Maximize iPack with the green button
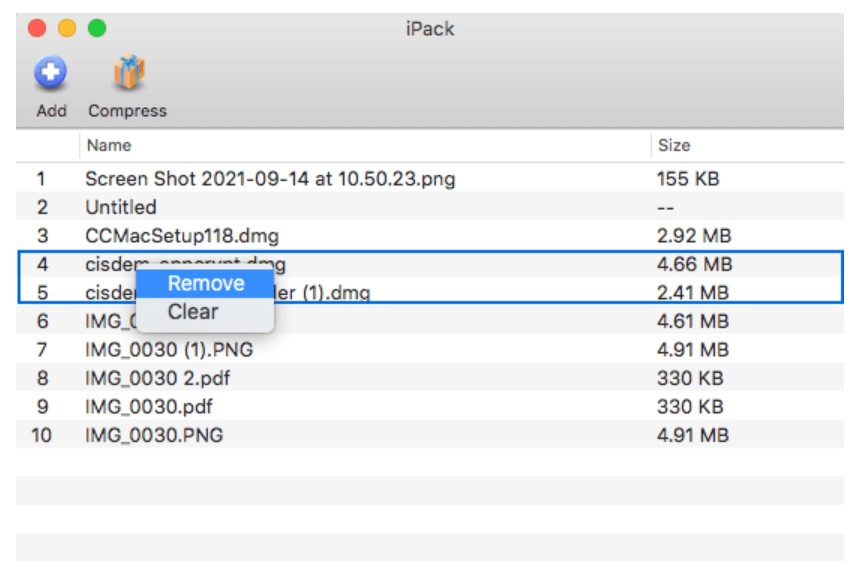867x561 pixels. pos(97,28)
